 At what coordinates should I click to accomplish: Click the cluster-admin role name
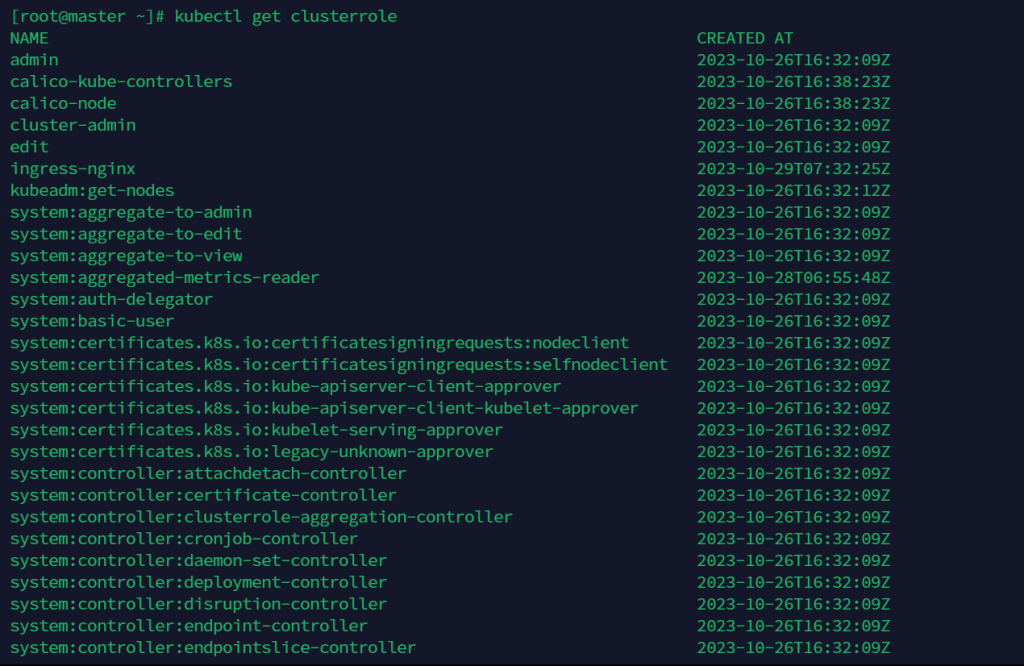pos(73,125)
